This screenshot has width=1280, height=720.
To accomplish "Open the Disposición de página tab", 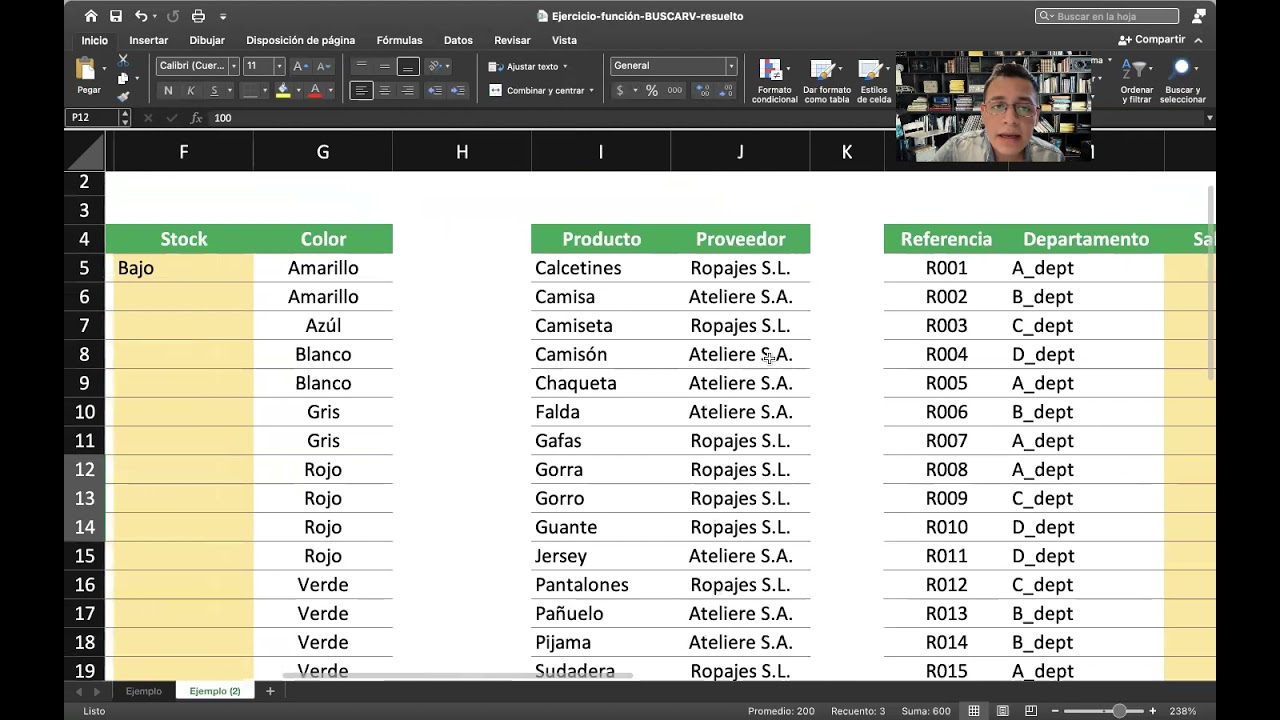I will [x=300, y=40].
